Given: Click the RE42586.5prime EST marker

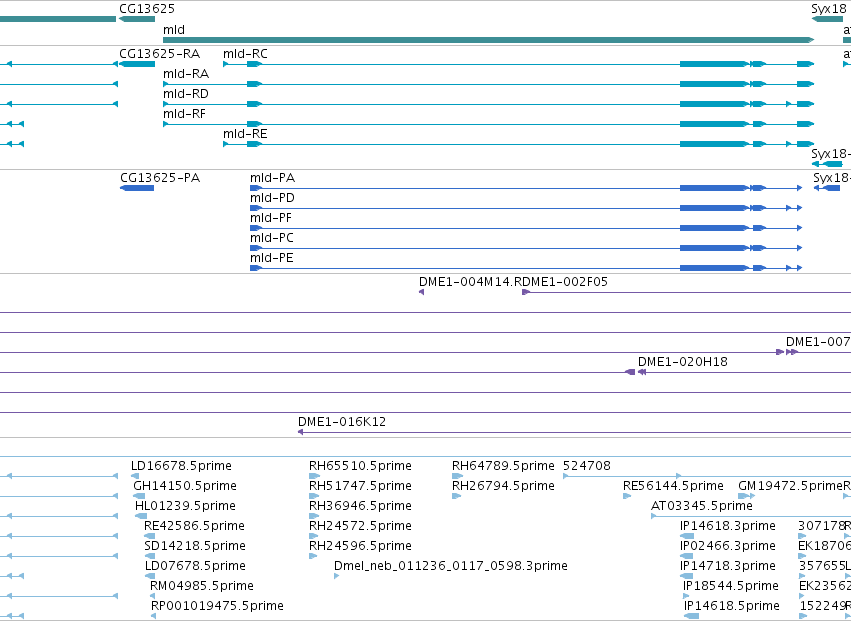Looking at the screenshot, I should 149,536.
